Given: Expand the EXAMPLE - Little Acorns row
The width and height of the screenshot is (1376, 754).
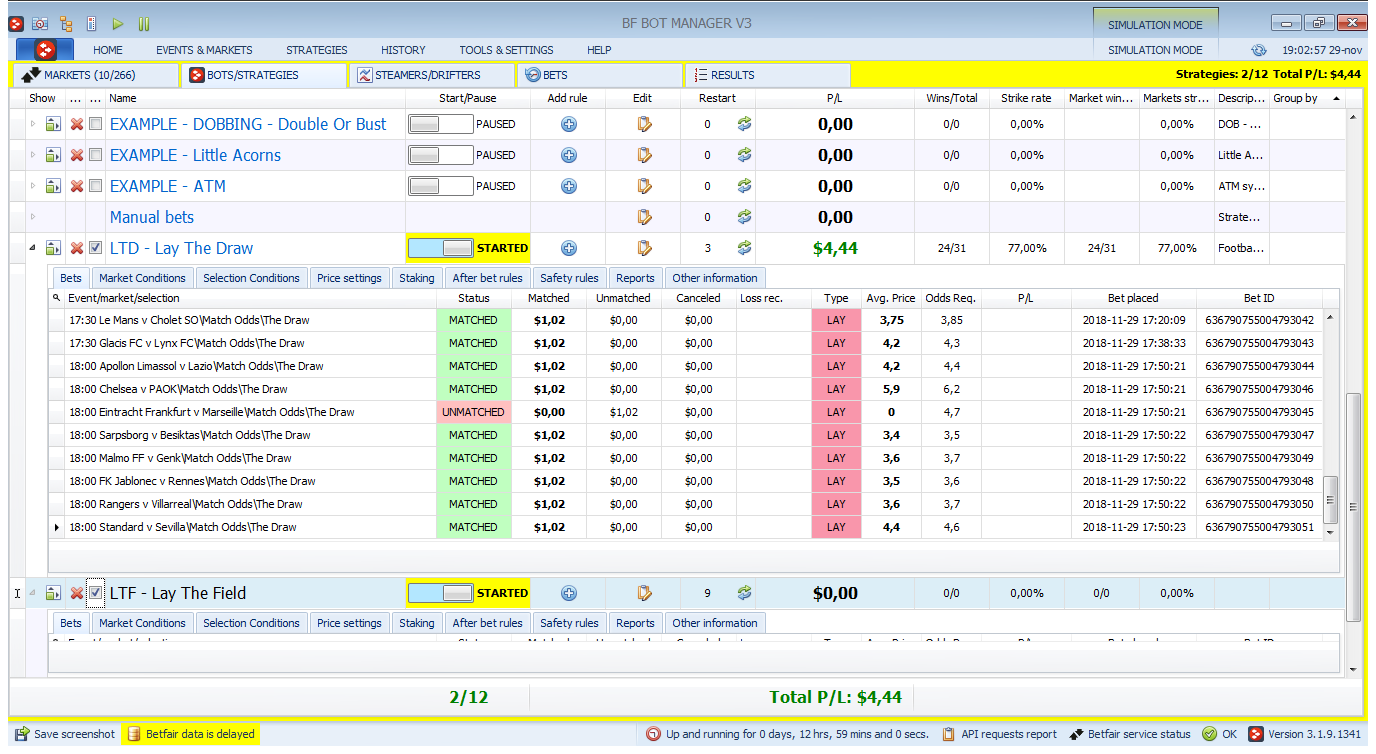Looking at the screenshot, I should click(x=32, y=155).
